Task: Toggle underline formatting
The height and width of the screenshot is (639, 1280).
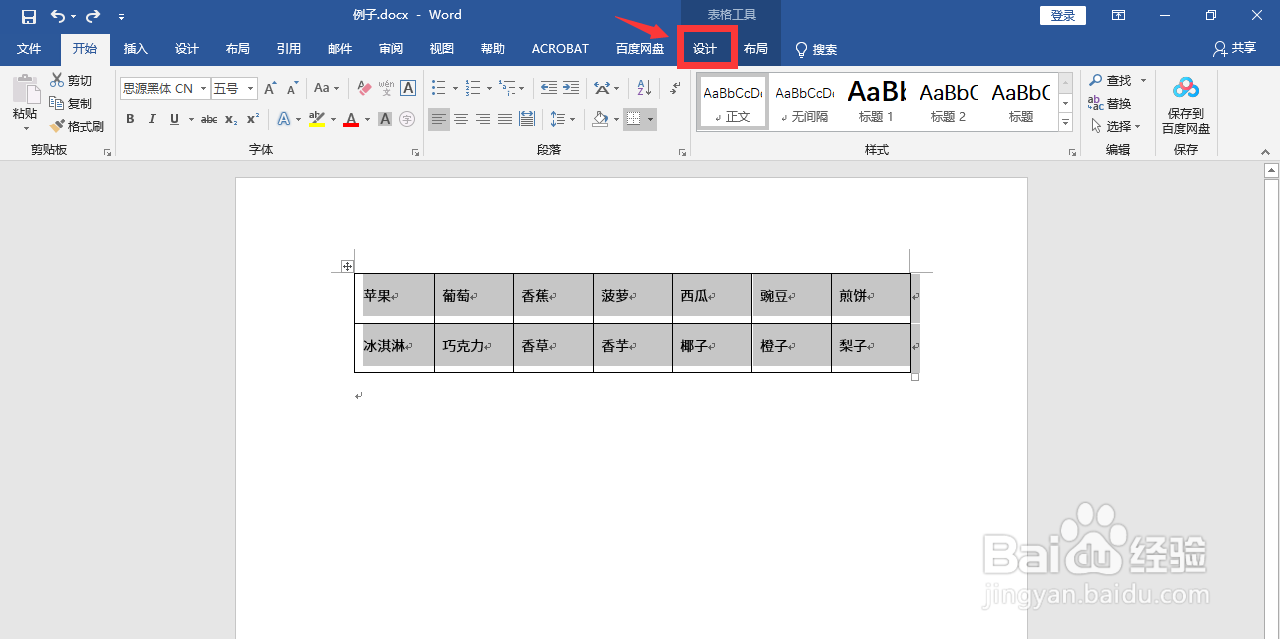Action: [x=172, y=119]
